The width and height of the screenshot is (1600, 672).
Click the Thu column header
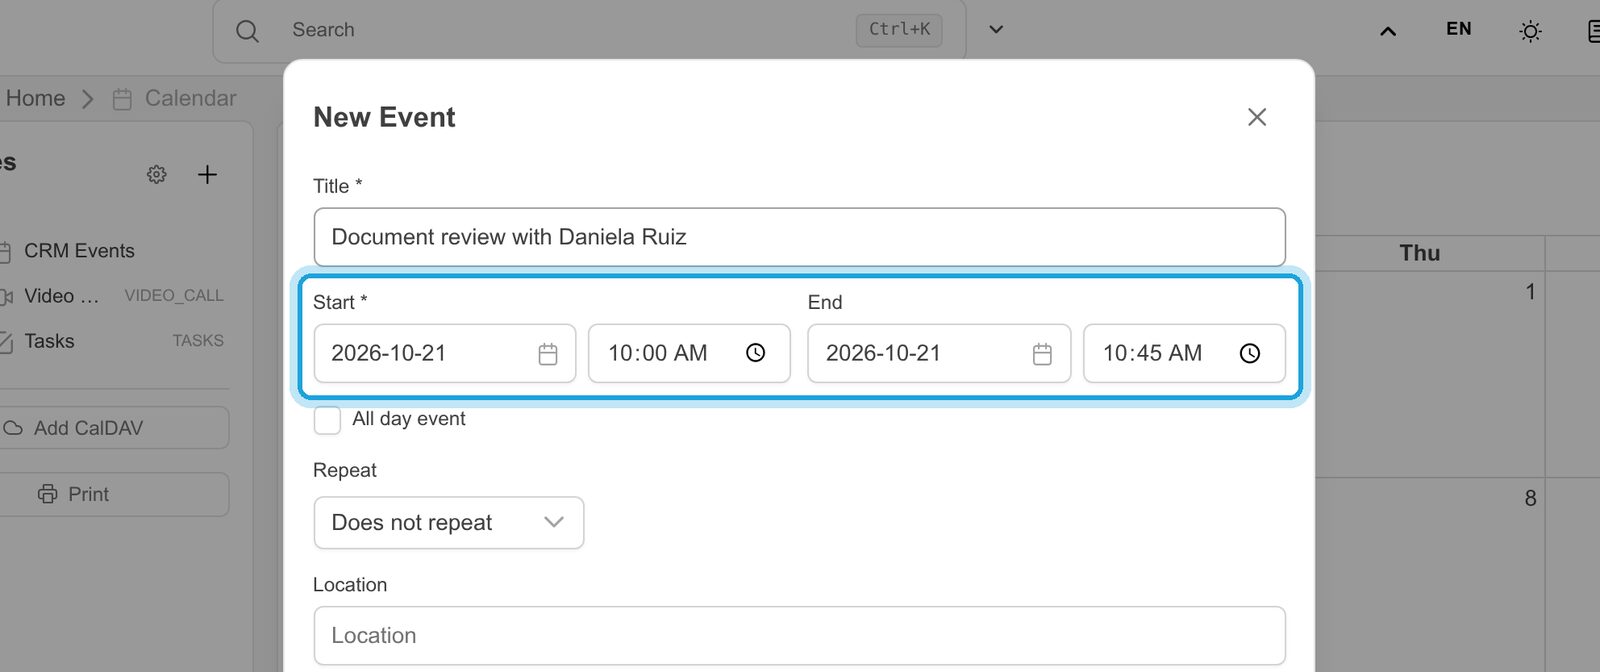(1420, 253)
